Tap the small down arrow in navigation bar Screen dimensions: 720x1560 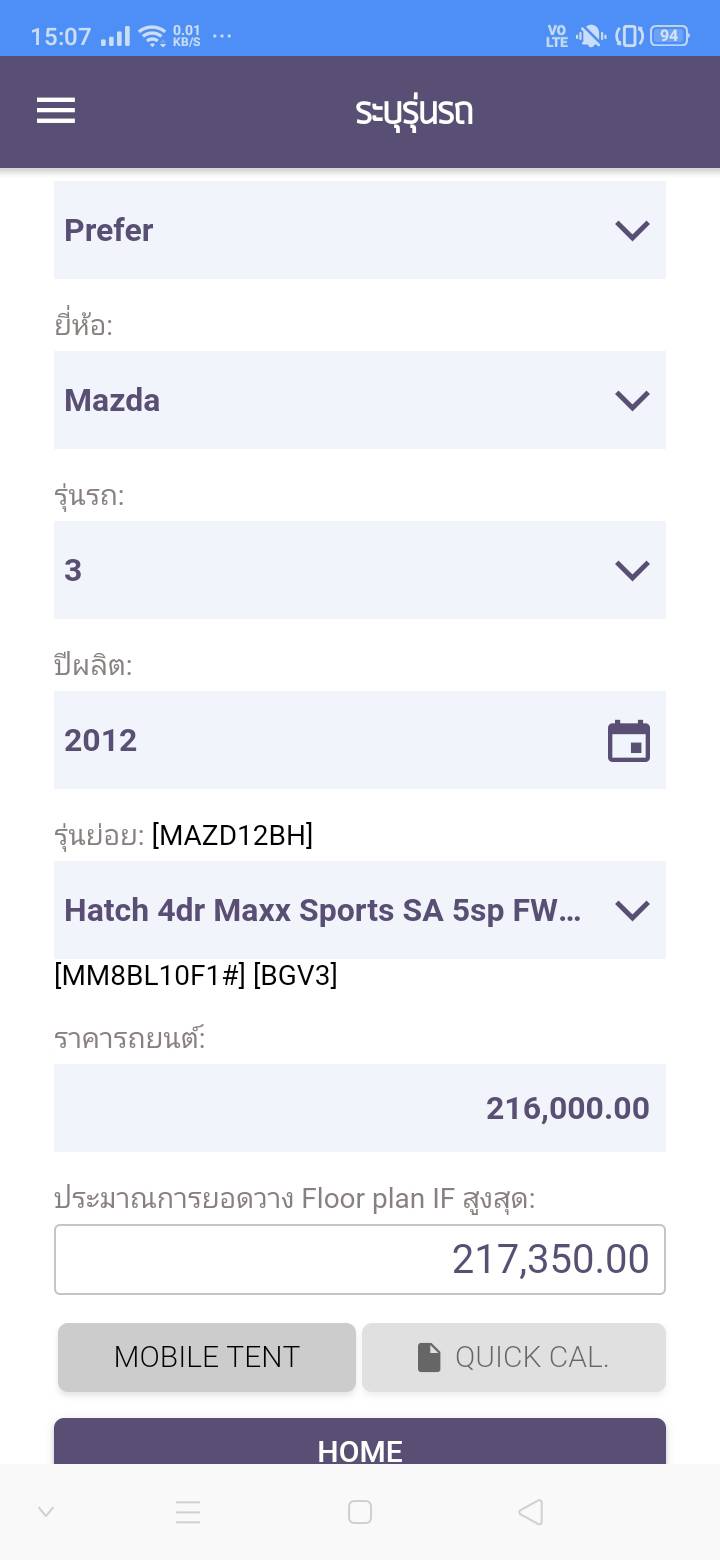point(46,1511)
